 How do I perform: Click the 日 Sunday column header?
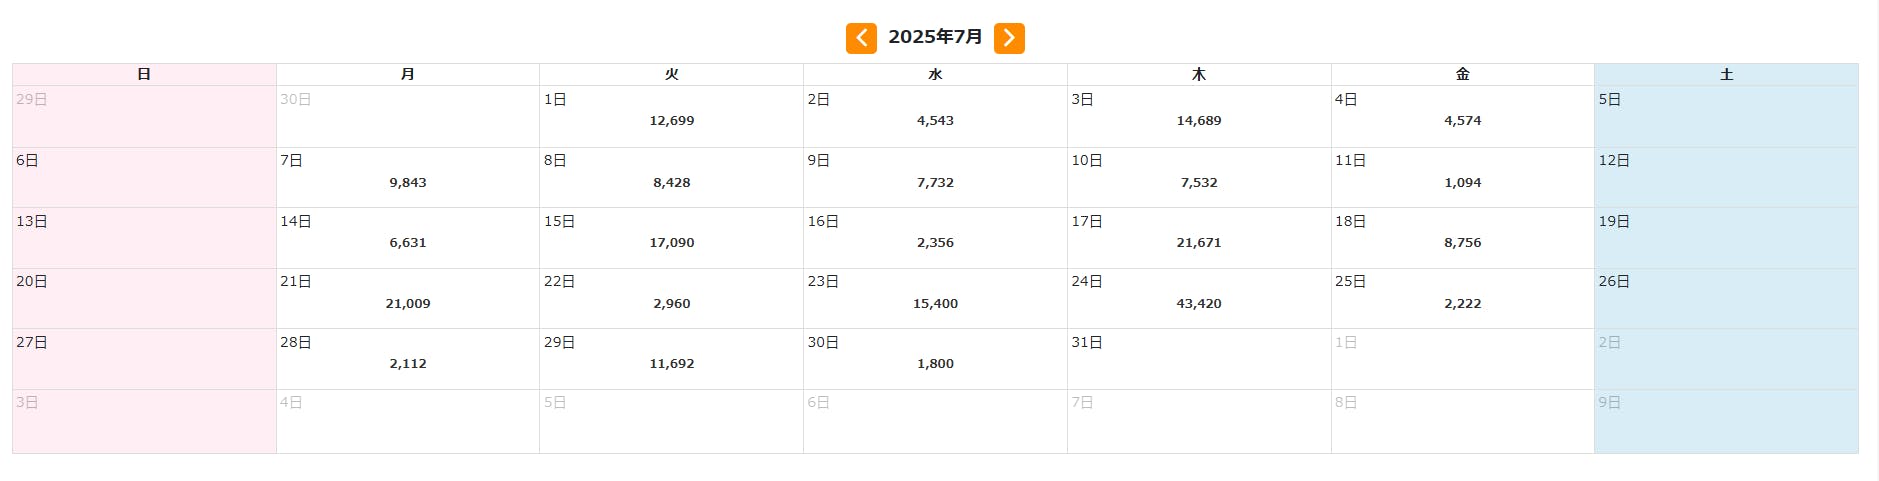(x=144, y=75)
